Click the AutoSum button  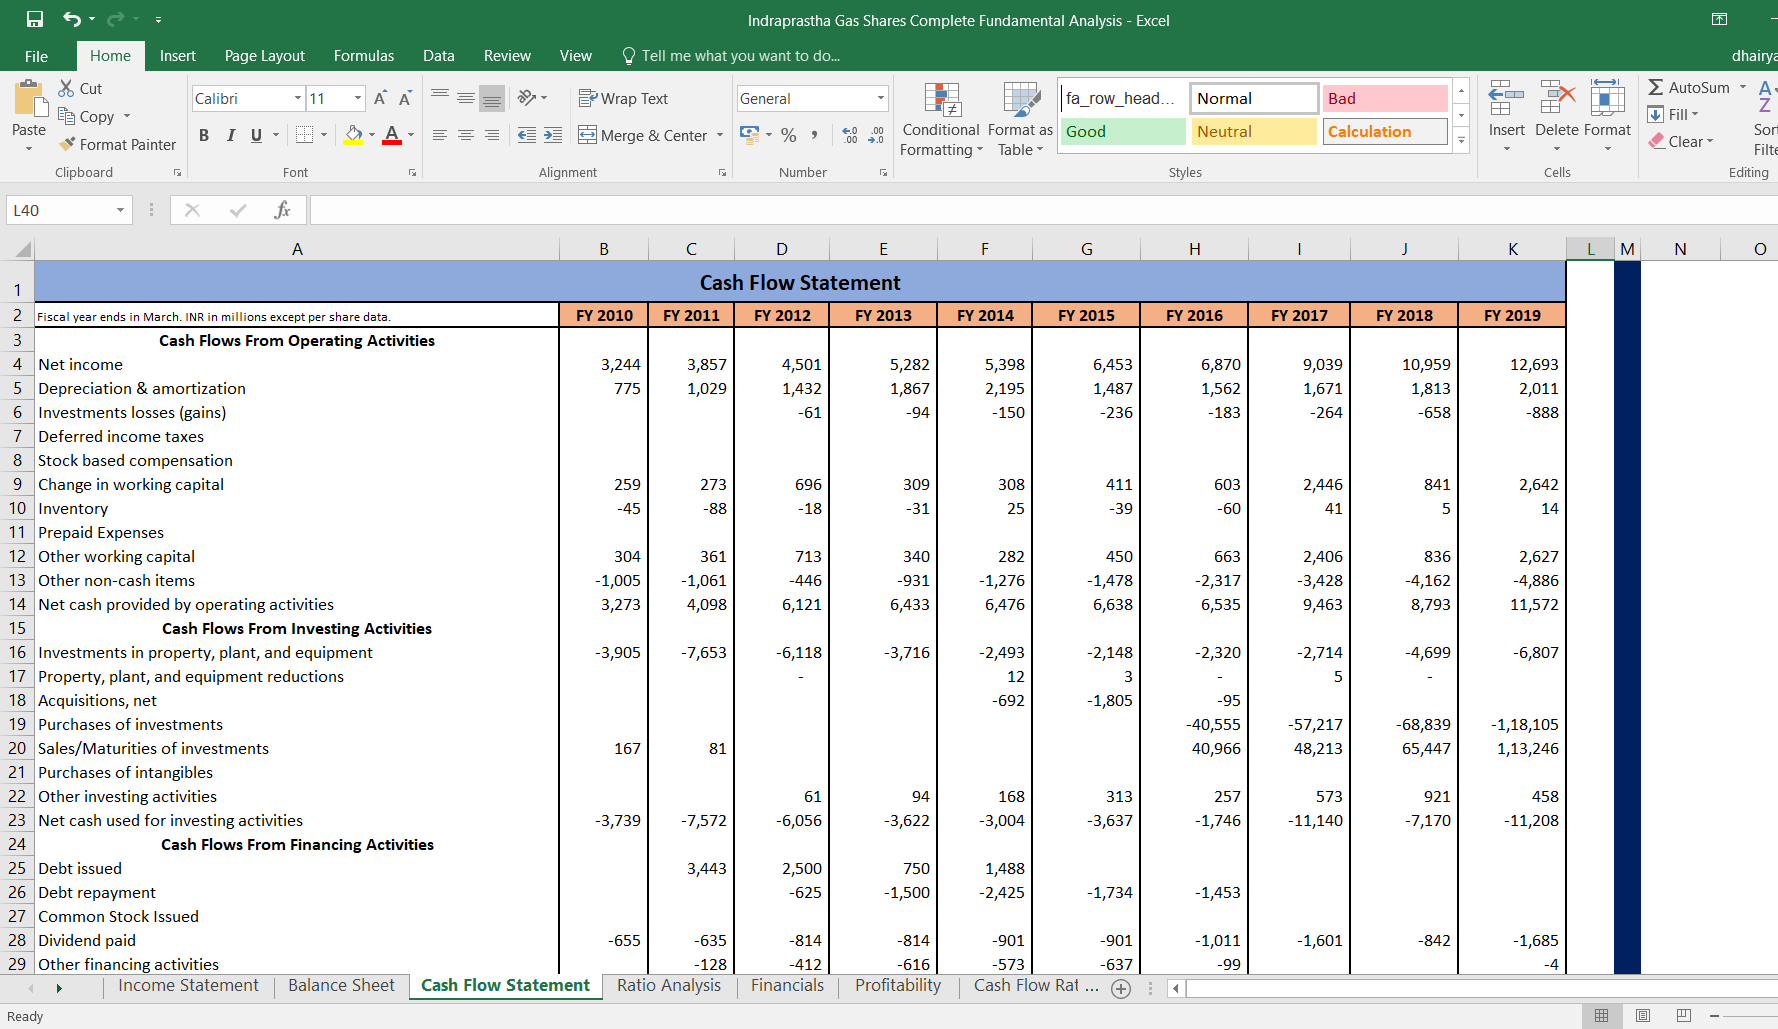[1689, 87]
